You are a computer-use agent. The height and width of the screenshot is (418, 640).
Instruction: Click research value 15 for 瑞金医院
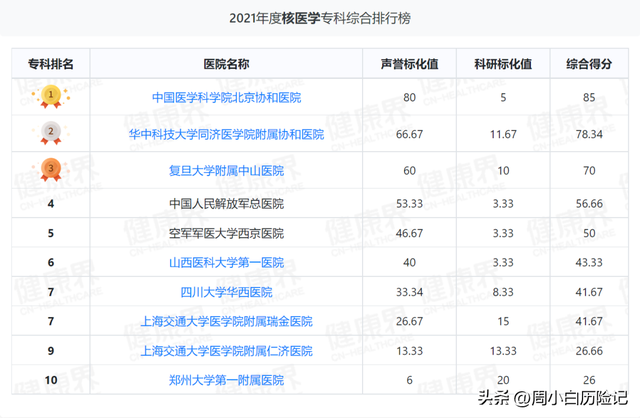(x=503, y=321)
